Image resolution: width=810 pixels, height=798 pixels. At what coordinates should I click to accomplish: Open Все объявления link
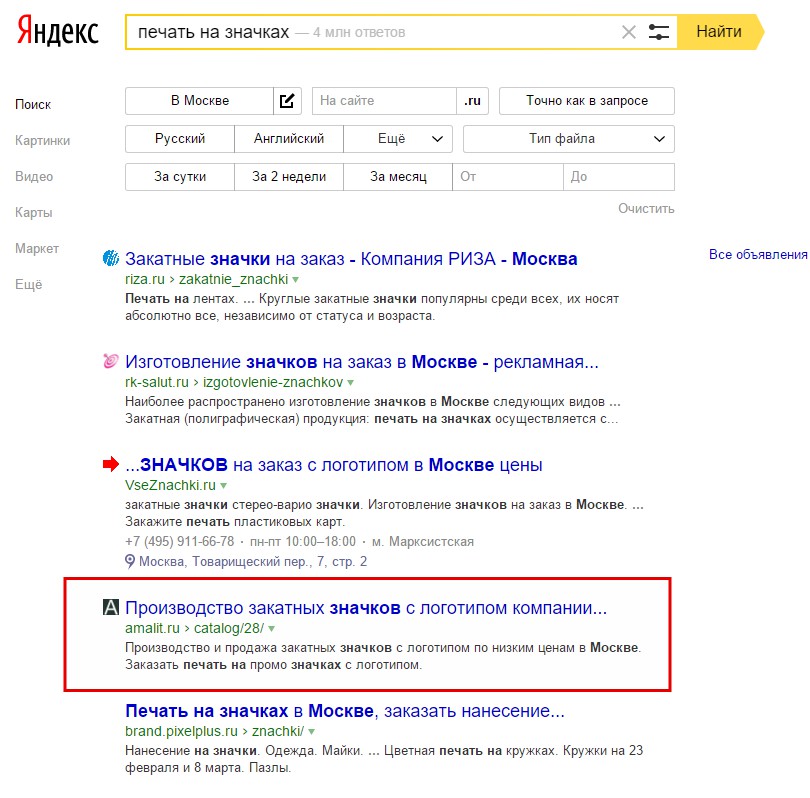(758, 255)
